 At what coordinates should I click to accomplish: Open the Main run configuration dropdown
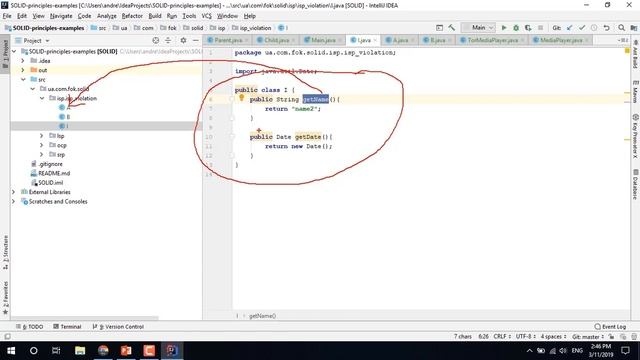tap(478, 28)
